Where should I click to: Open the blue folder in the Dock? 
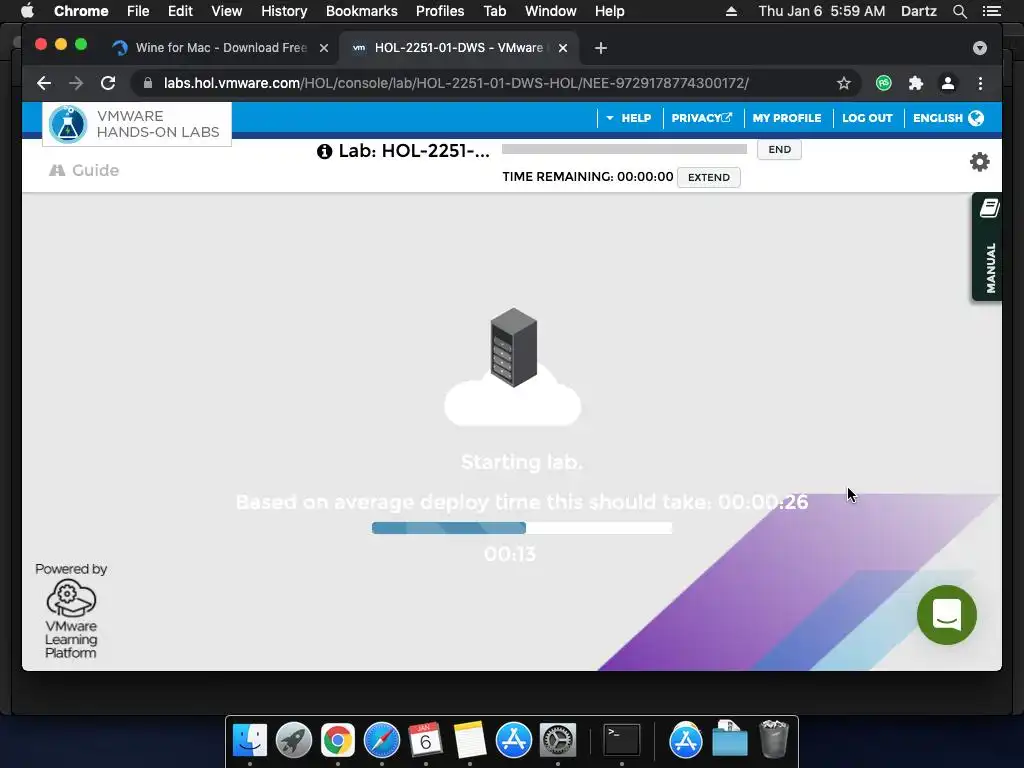pyautogui.click(x=729, y=740)
